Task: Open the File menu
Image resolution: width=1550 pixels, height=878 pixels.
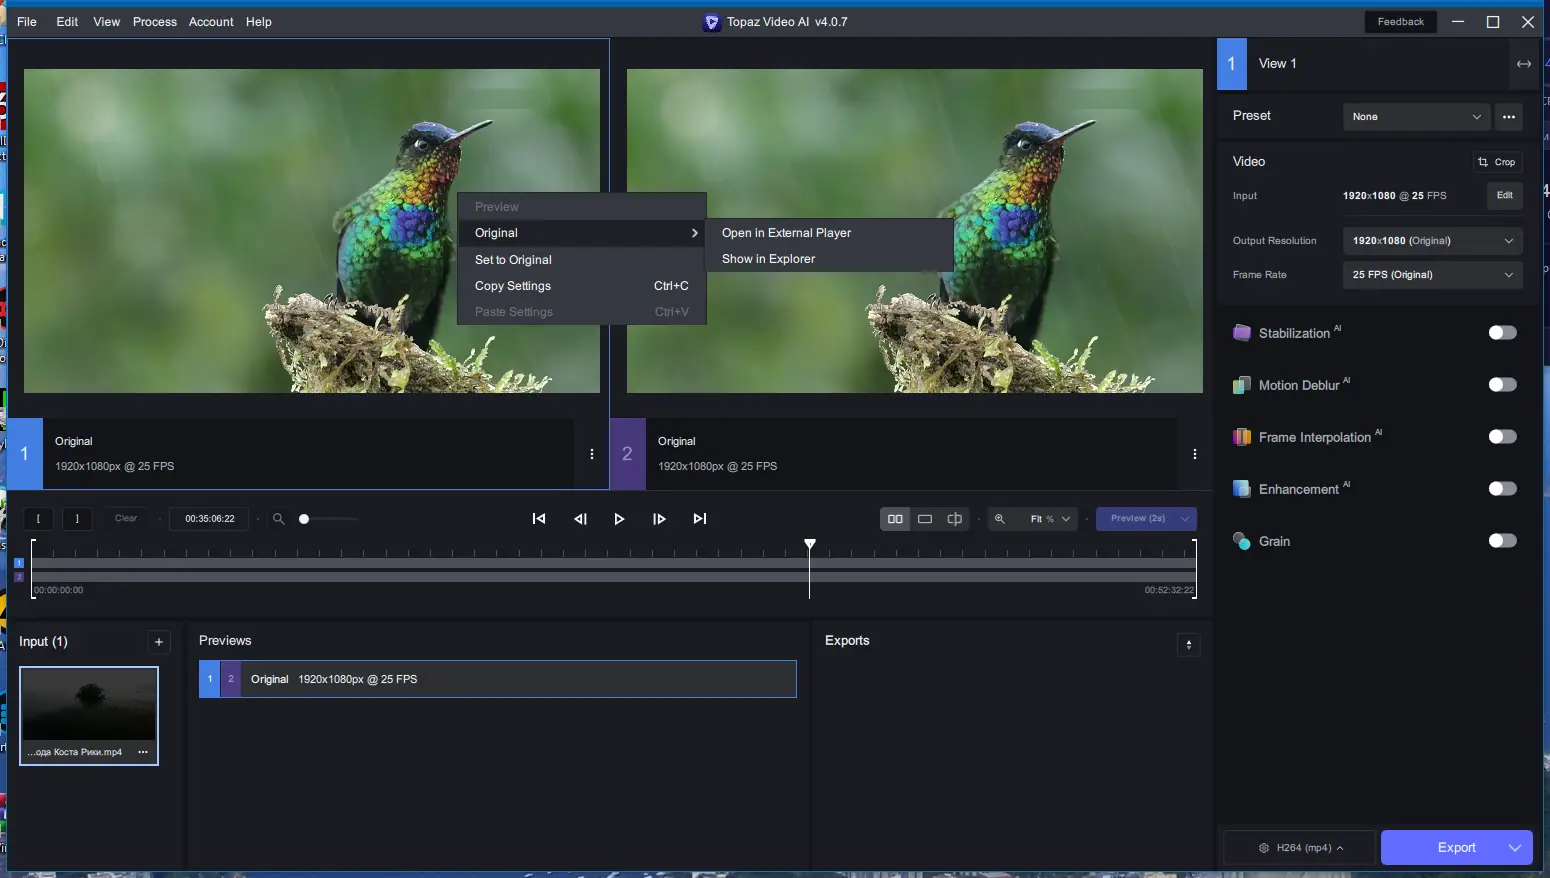Action: pyautogui.click(x=27, y=22)
